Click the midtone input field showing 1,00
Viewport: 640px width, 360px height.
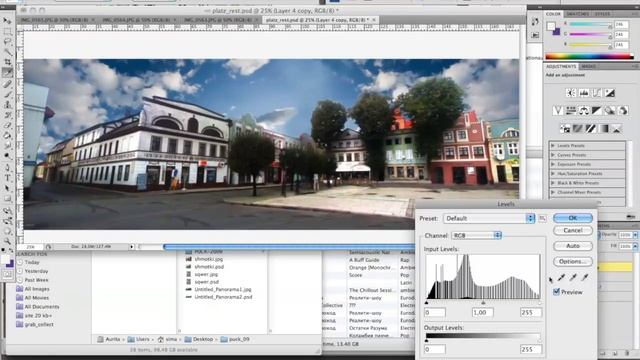click(x=482, y=313)
